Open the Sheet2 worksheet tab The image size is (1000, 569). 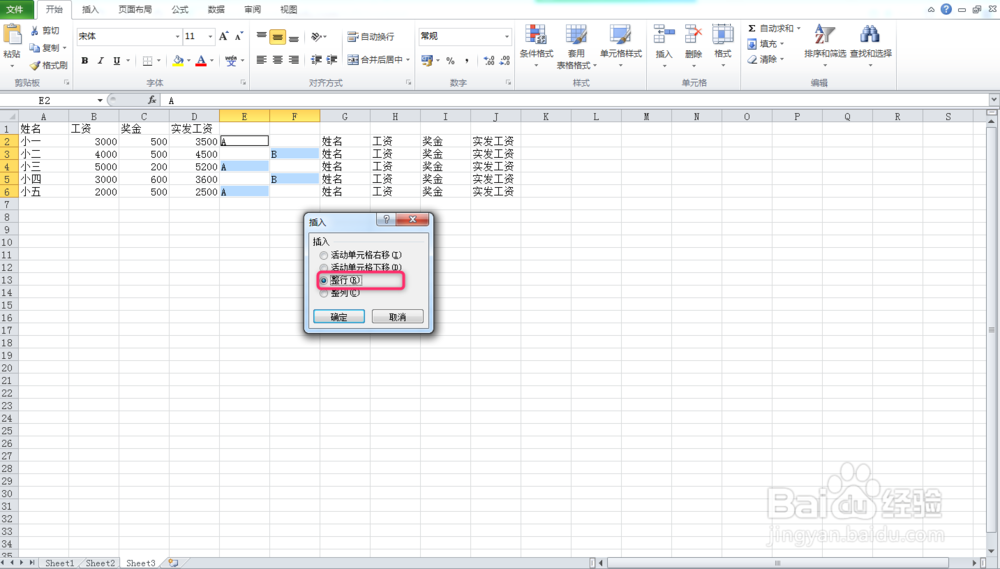point(100,563)
